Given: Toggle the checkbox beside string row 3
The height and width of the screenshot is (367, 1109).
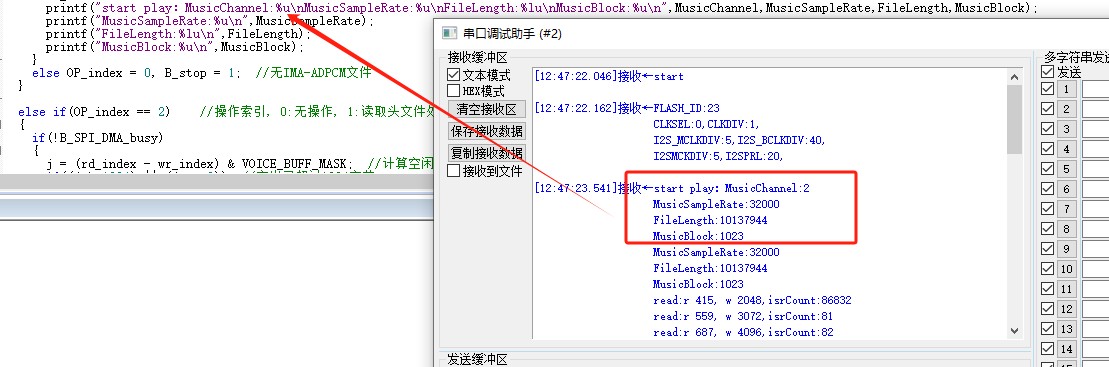Looking at the screenshot, I should pyautogui.click(x=1047, y=129).
